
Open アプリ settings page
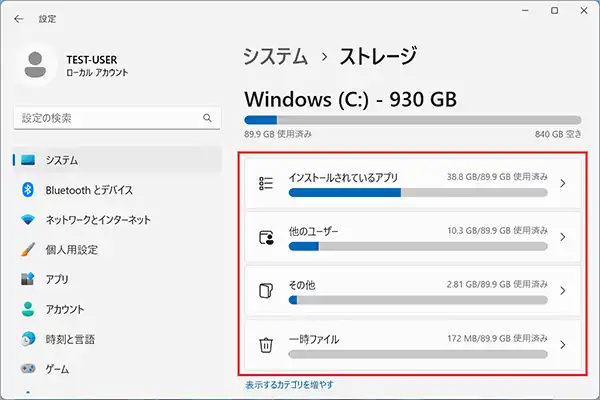click(x=117, y=279)
